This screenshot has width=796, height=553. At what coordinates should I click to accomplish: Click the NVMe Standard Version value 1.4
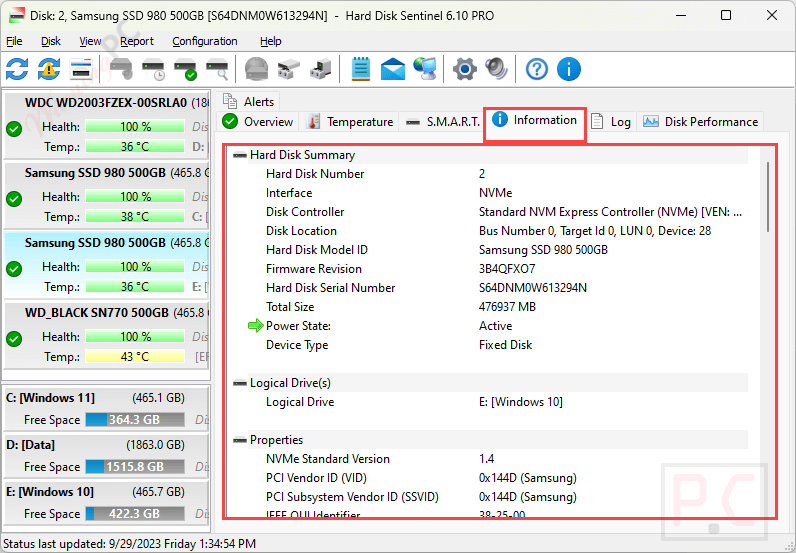click(x=486, y=459)
